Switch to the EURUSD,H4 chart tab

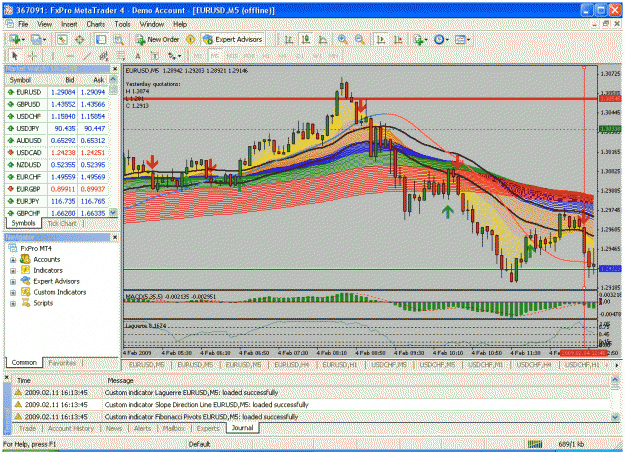(x=291, y=365)
